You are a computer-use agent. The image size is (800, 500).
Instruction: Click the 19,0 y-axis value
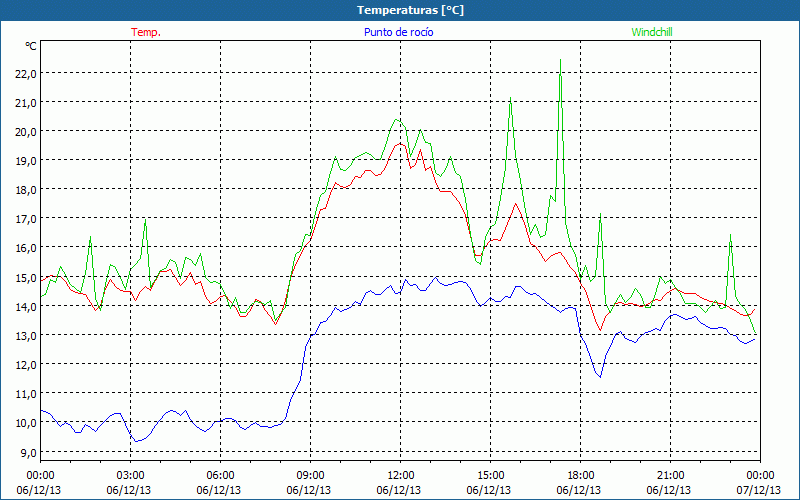click(x=26, y=161)
